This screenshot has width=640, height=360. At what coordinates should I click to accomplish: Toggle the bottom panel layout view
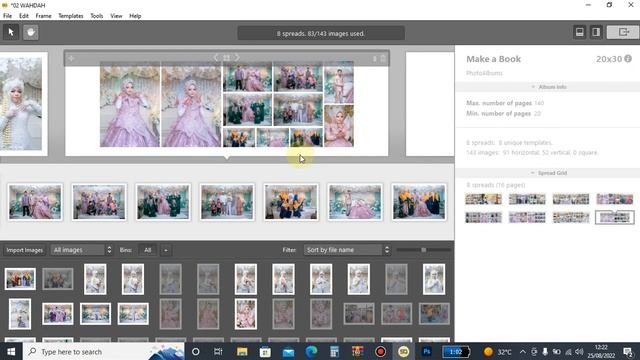579,32
